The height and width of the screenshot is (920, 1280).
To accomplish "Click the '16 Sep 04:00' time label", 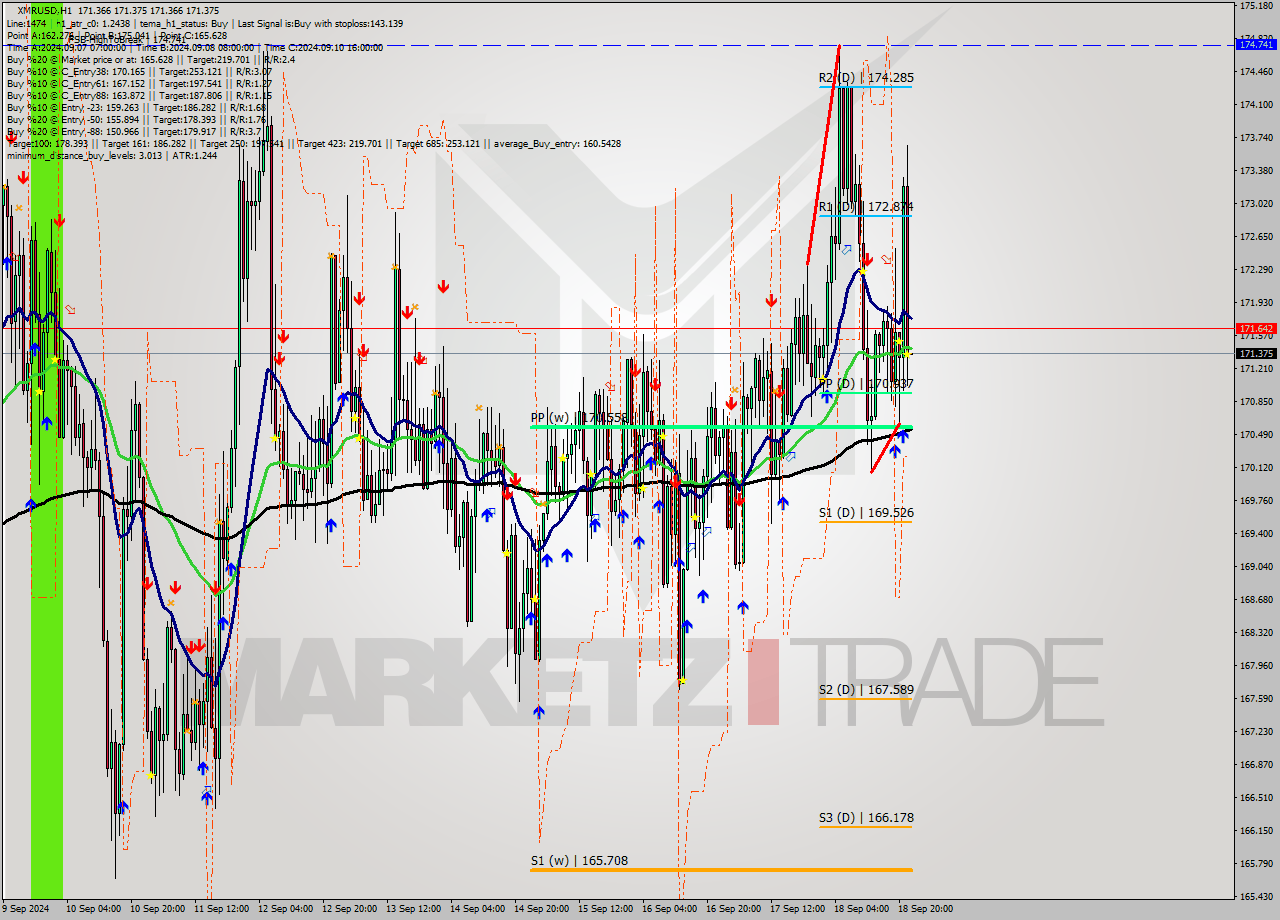I will point(669,909).
